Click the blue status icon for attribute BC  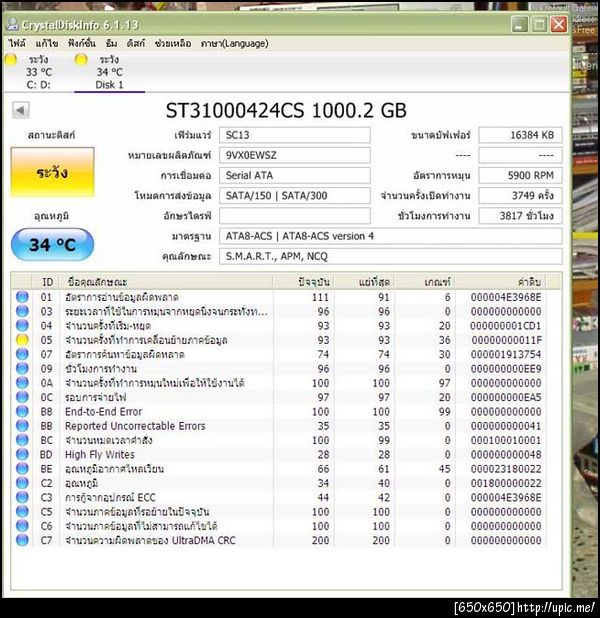[22, 440]
